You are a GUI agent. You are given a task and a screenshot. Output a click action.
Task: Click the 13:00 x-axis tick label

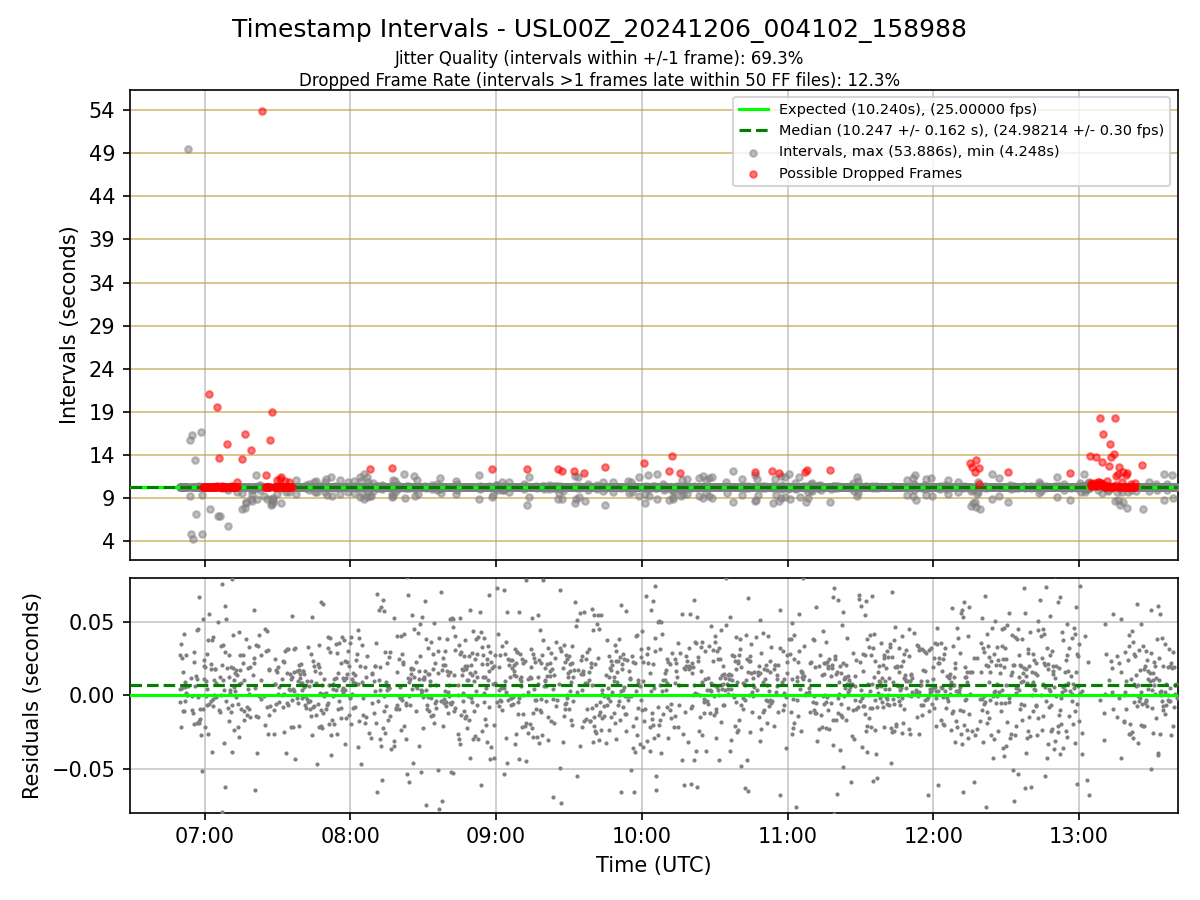pyautogui.click(x=1078, y=834)
